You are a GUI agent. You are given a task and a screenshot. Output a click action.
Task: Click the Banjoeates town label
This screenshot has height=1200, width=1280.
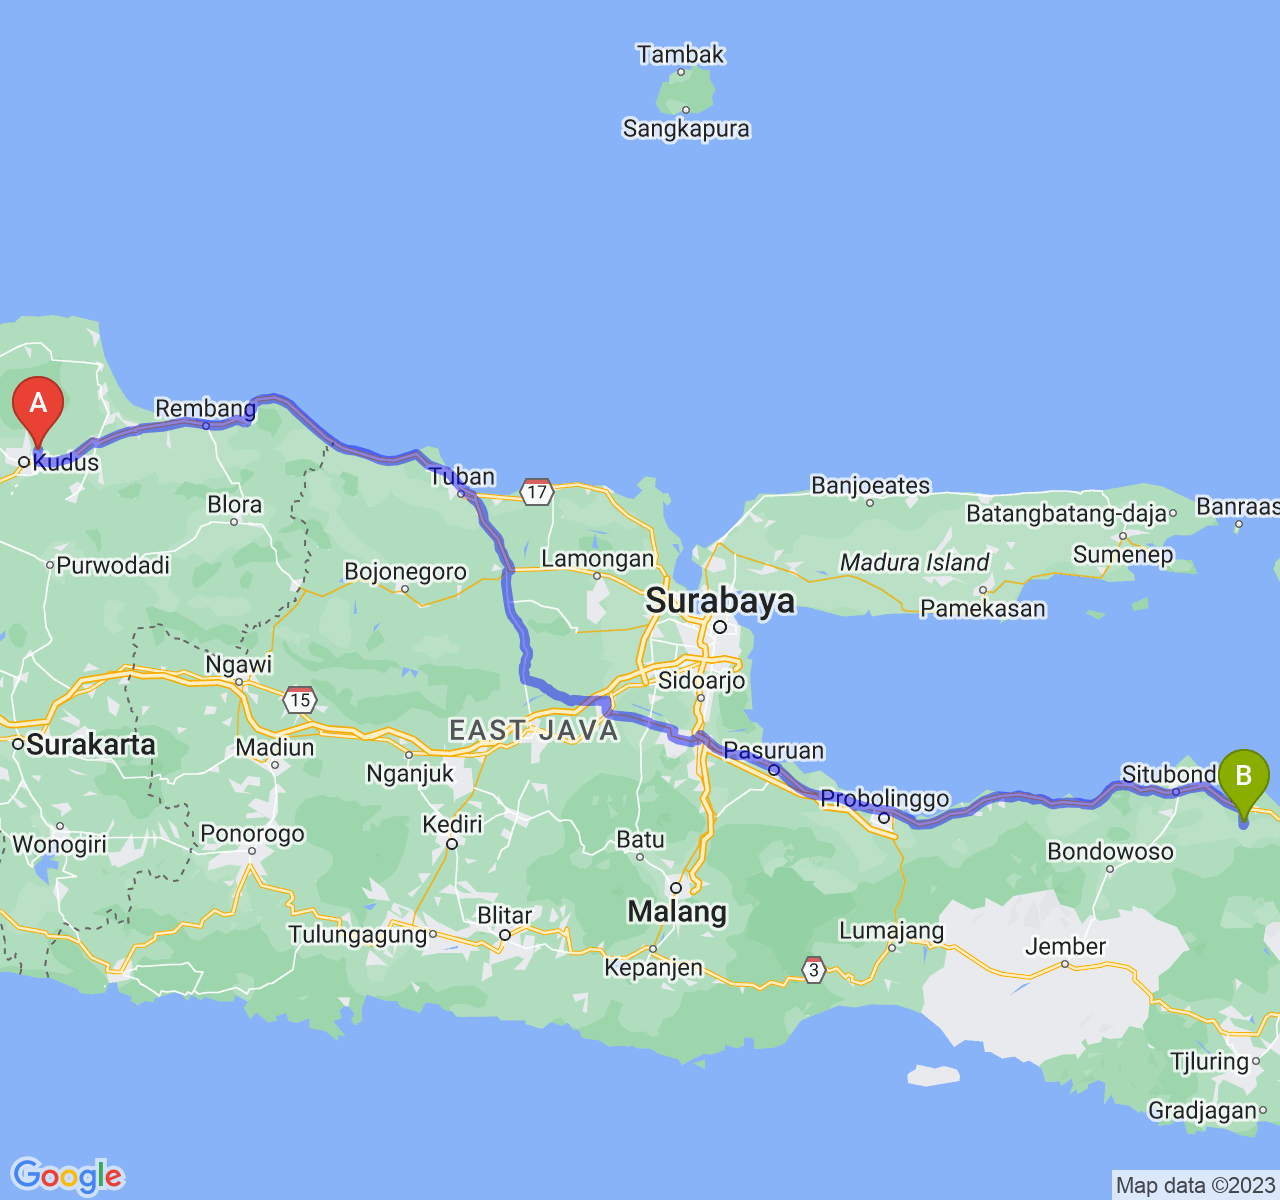870,486
